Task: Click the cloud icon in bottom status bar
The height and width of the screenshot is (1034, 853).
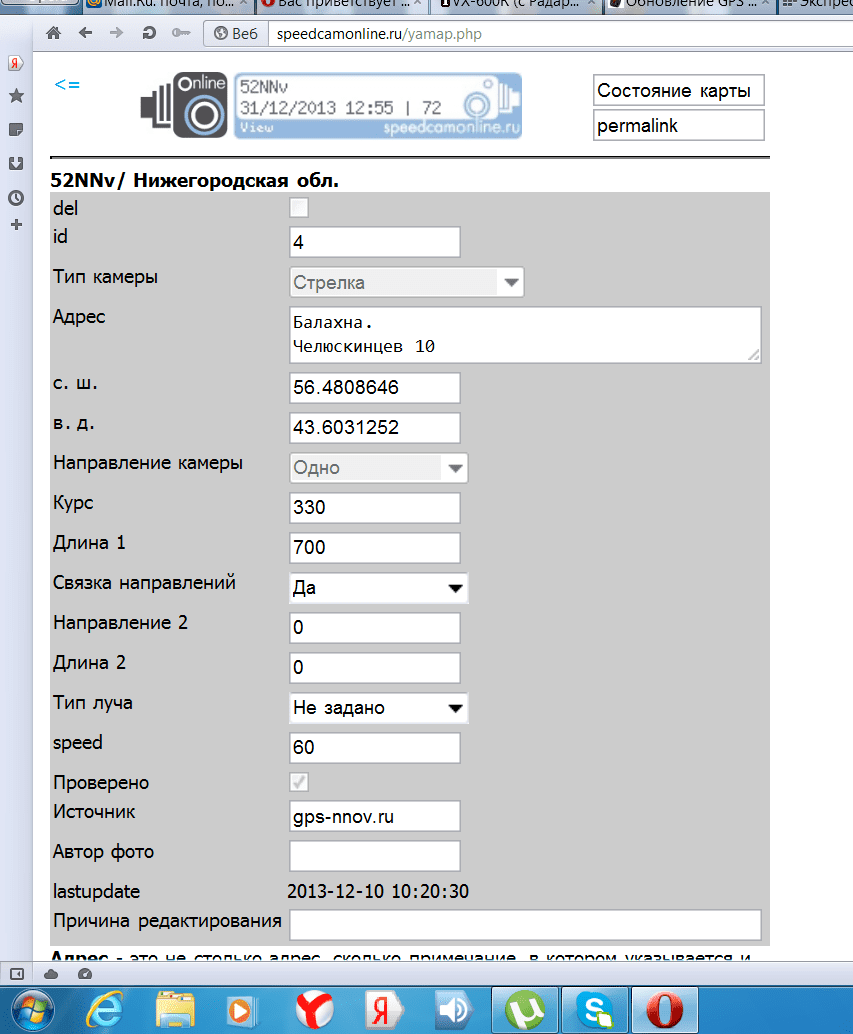Action: (51, 974)
